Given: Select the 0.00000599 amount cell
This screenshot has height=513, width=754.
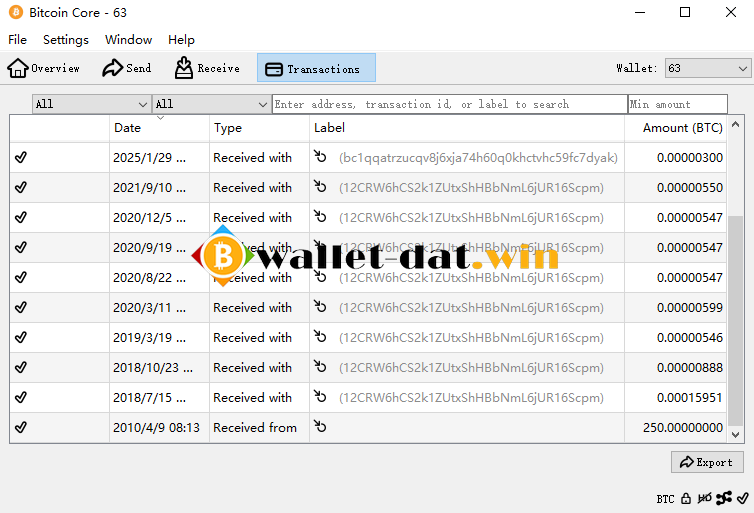Looking at the screenshot, I should click(x=676, y=308).
